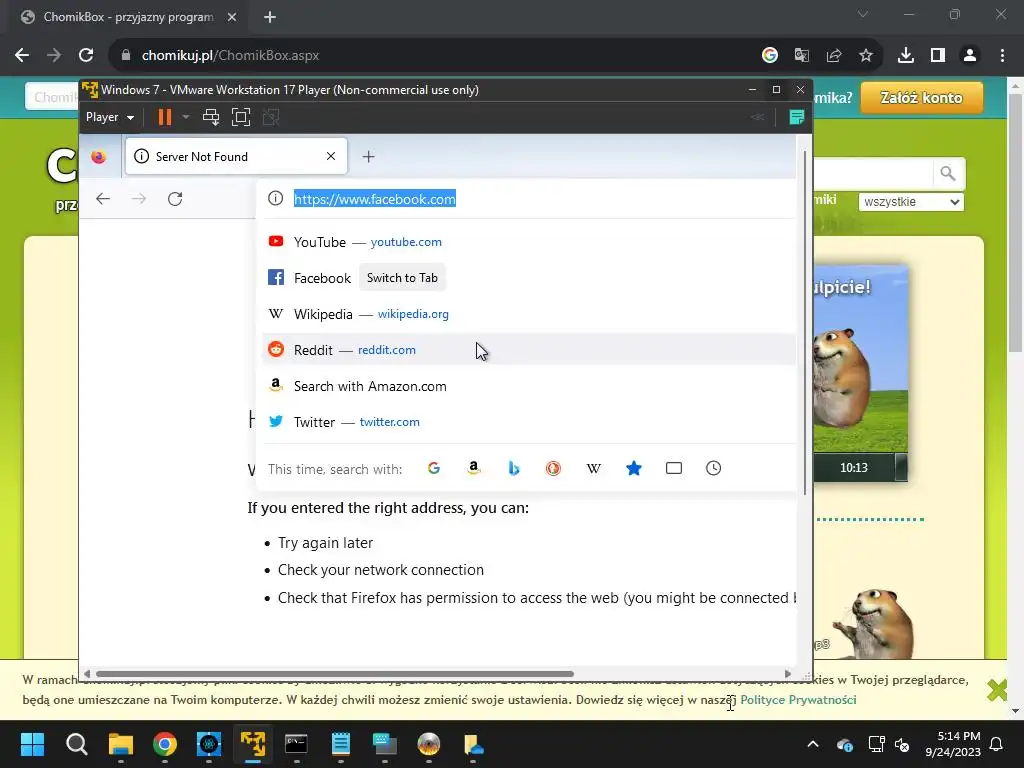Choose Reddit suggestion in Firefox dropdown
The height and width of the screenshot is (768, 1024).
coord(529,350)
